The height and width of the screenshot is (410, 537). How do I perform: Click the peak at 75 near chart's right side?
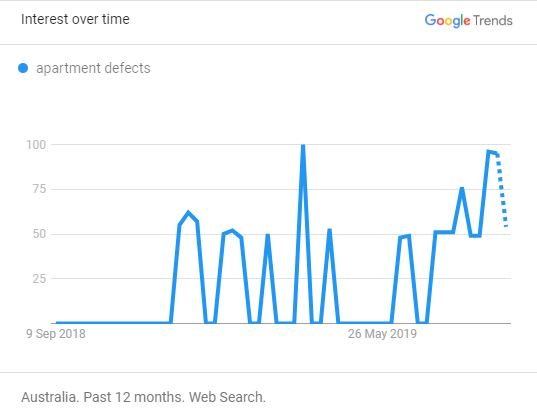pyautogui.click(x=462, y=189)
